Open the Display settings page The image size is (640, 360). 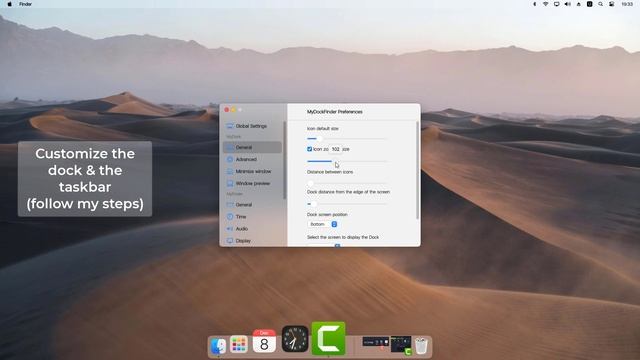[252, 241]
